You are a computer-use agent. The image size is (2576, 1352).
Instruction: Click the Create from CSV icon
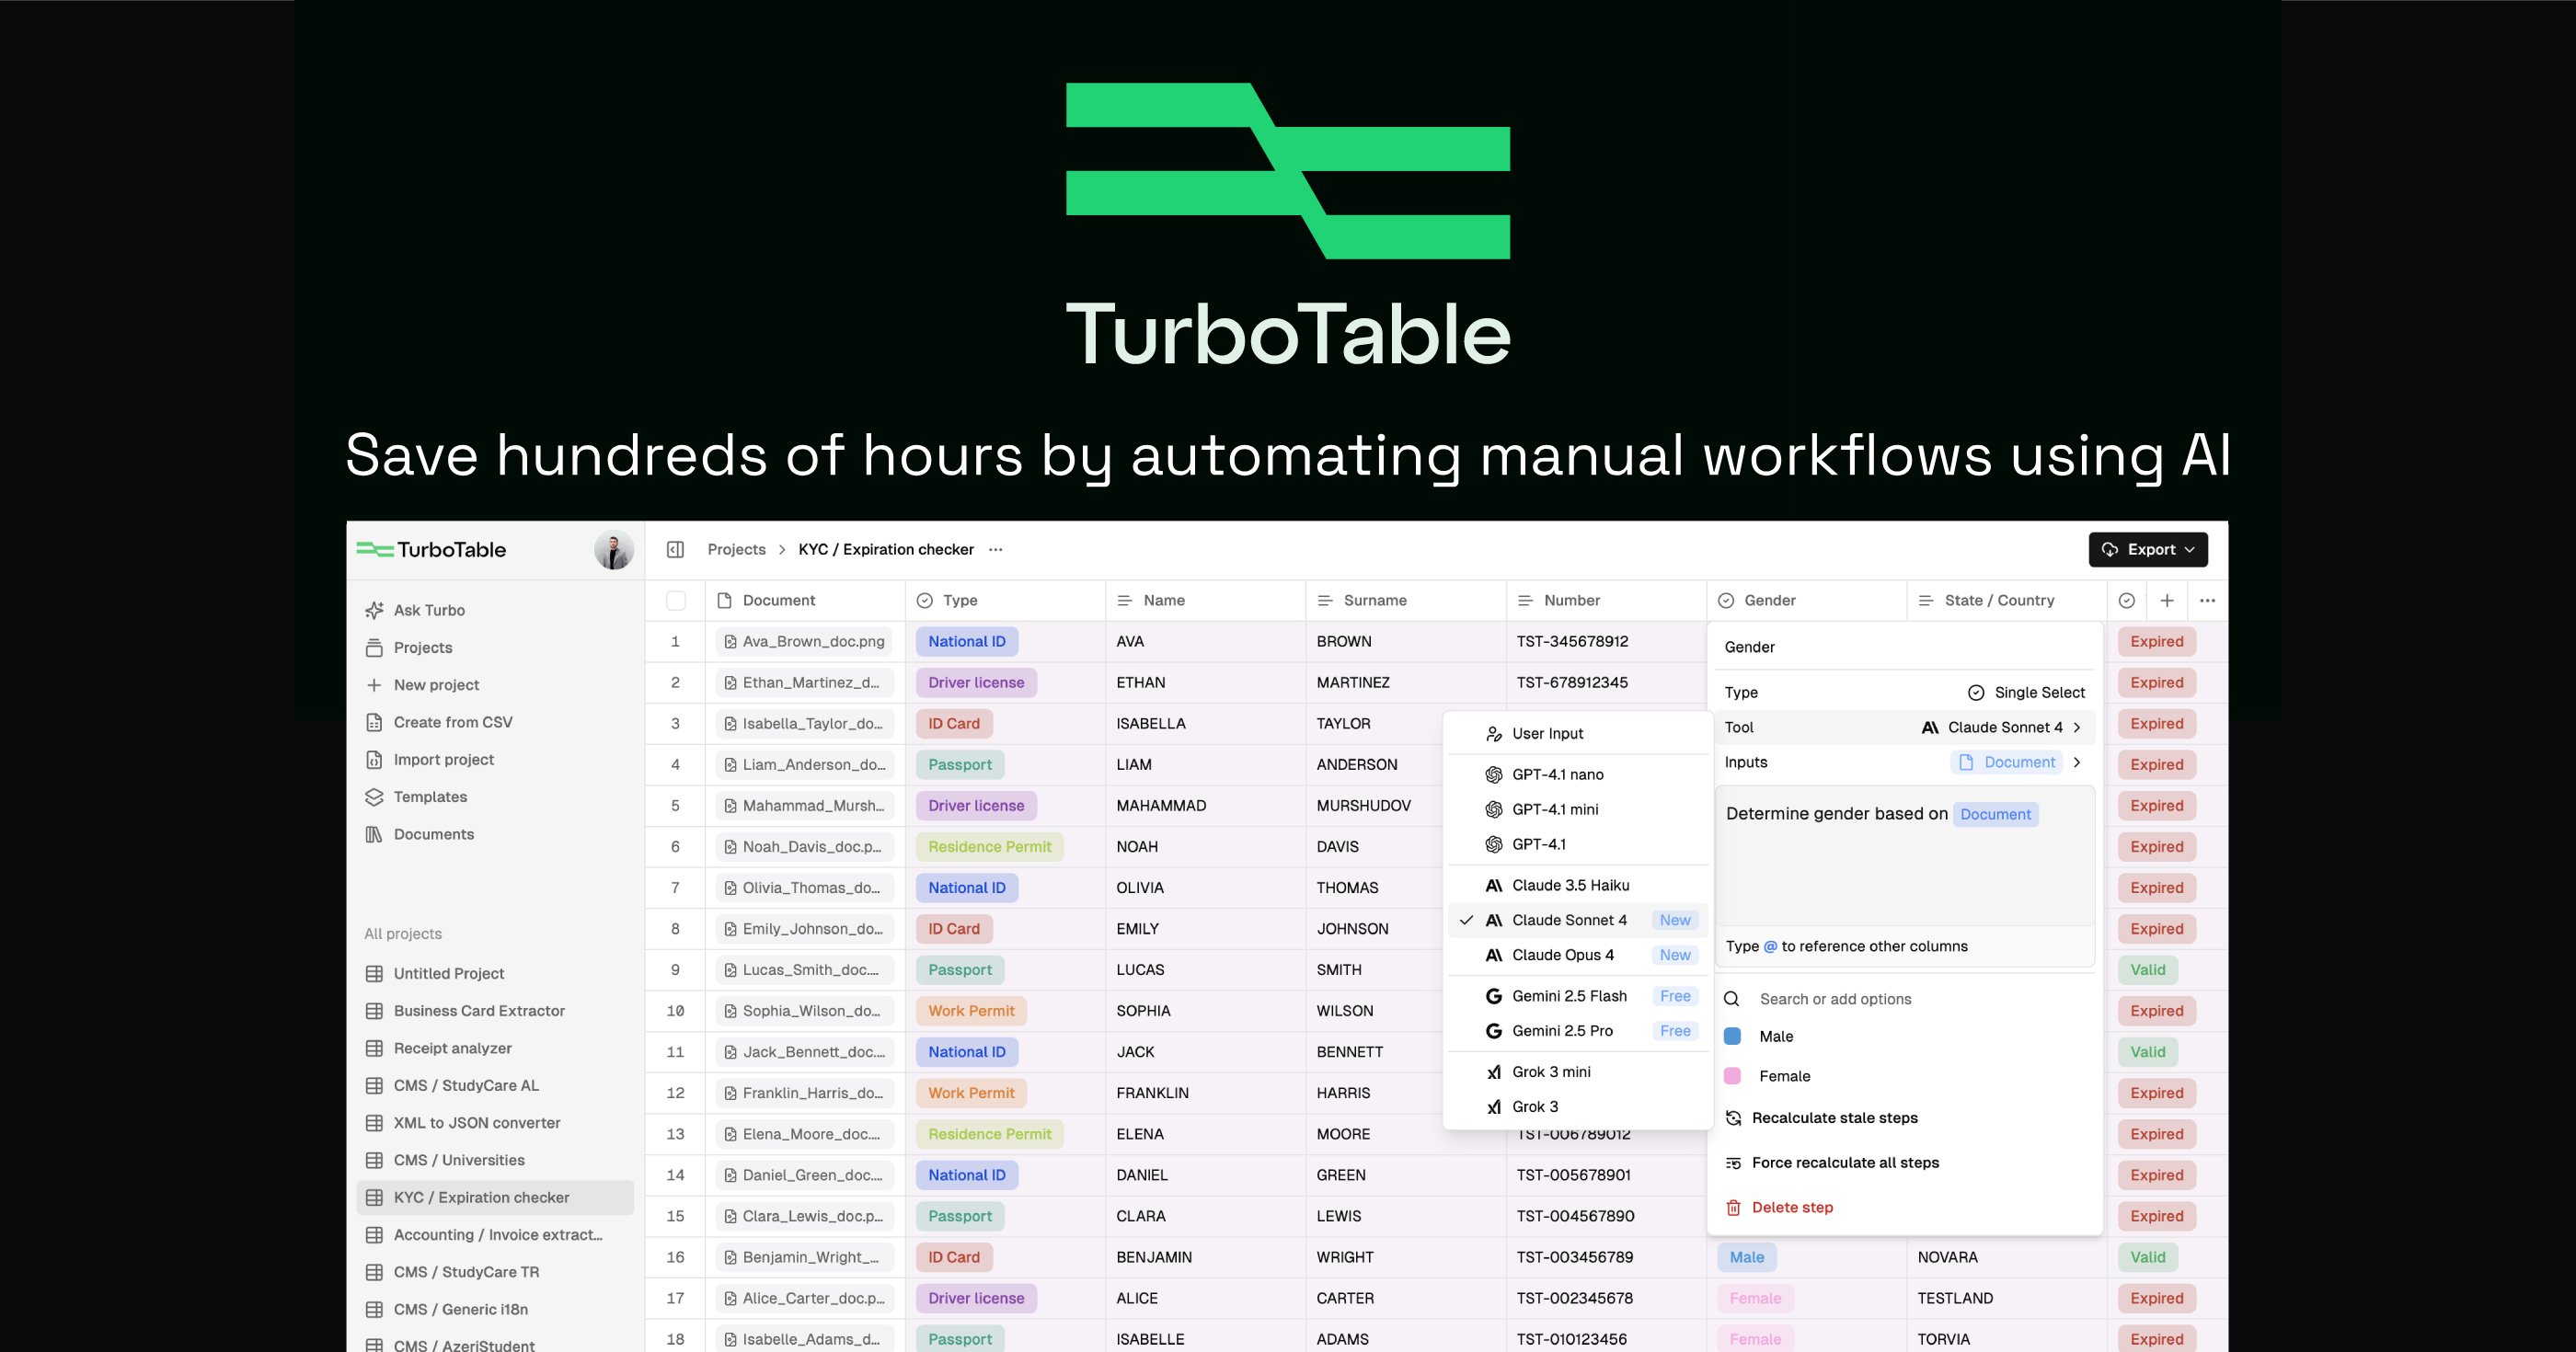click(374, 722)
